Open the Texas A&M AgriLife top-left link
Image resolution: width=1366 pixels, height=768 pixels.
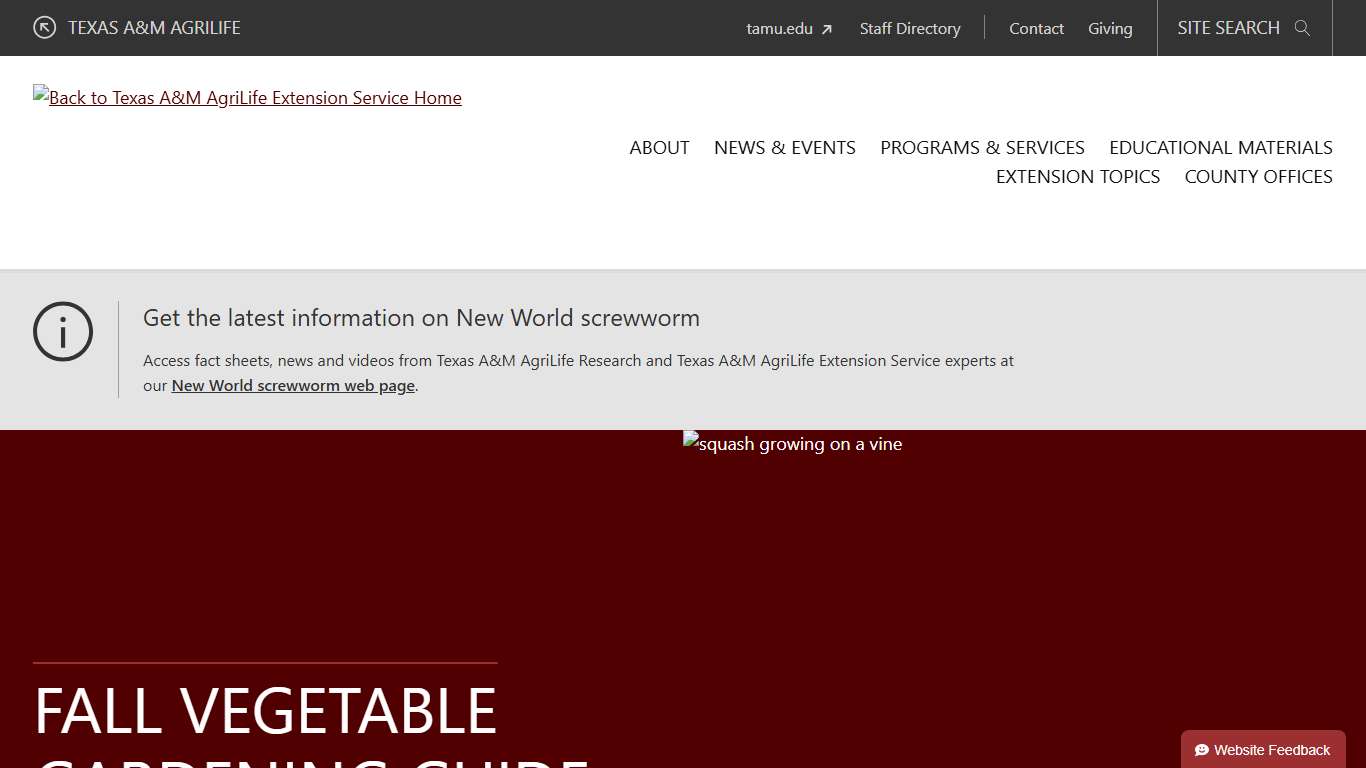[154, 28]
